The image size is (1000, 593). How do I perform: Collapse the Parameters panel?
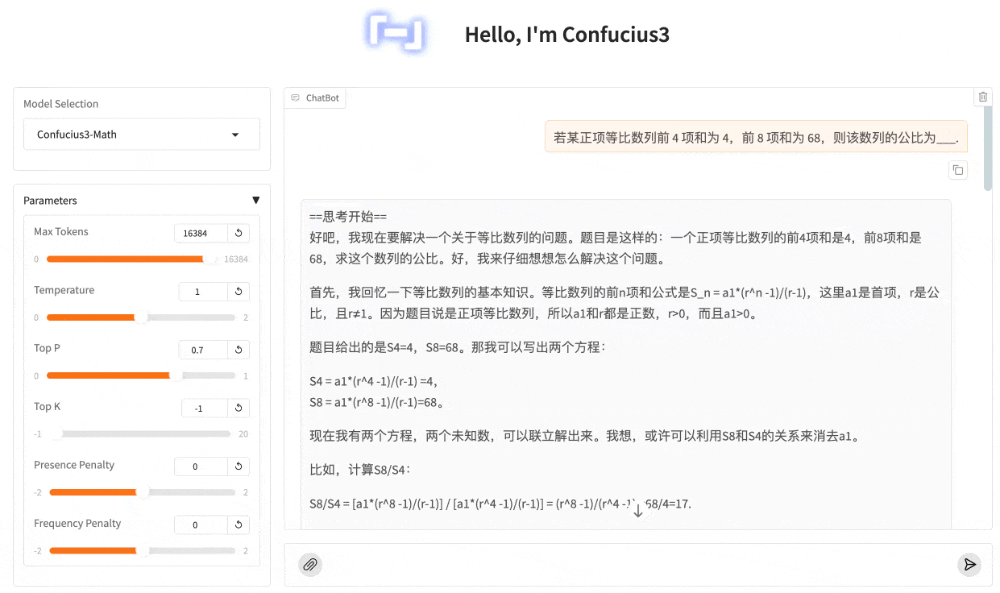[256, 200]
